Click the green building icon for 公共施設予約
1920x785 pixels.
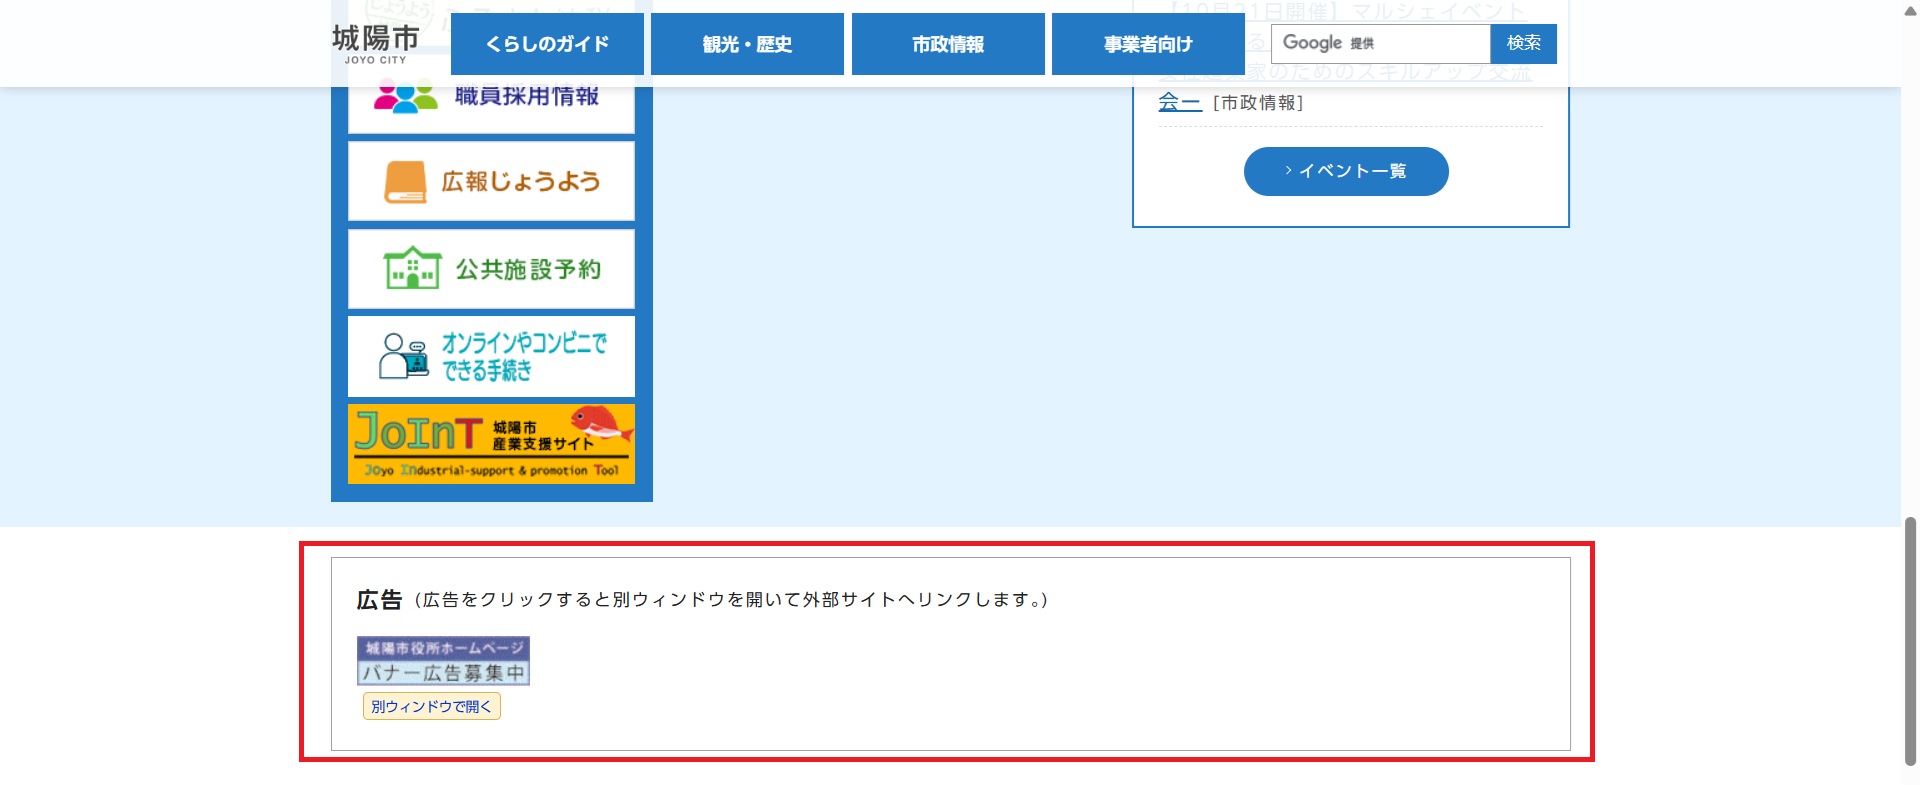tap(411, 269)
